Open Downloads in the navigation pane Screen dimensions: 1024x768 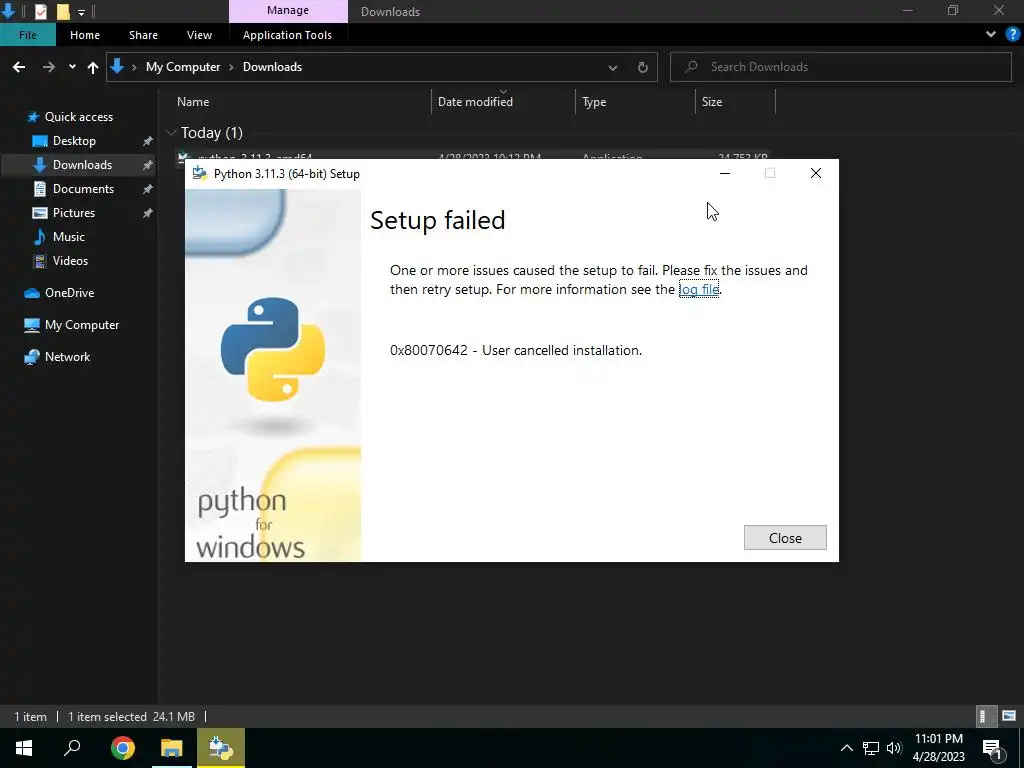click(x=82, y=165)
